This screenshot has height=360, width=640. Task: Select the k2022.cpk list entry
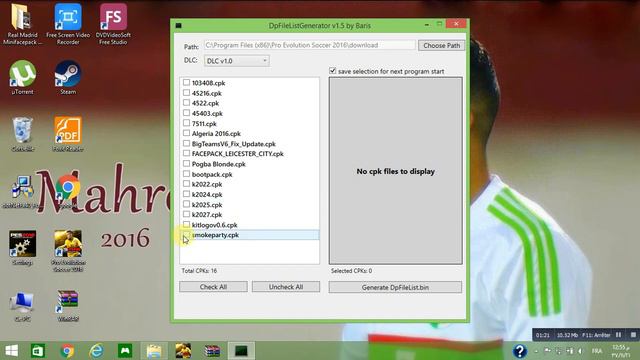pos(207,184)
